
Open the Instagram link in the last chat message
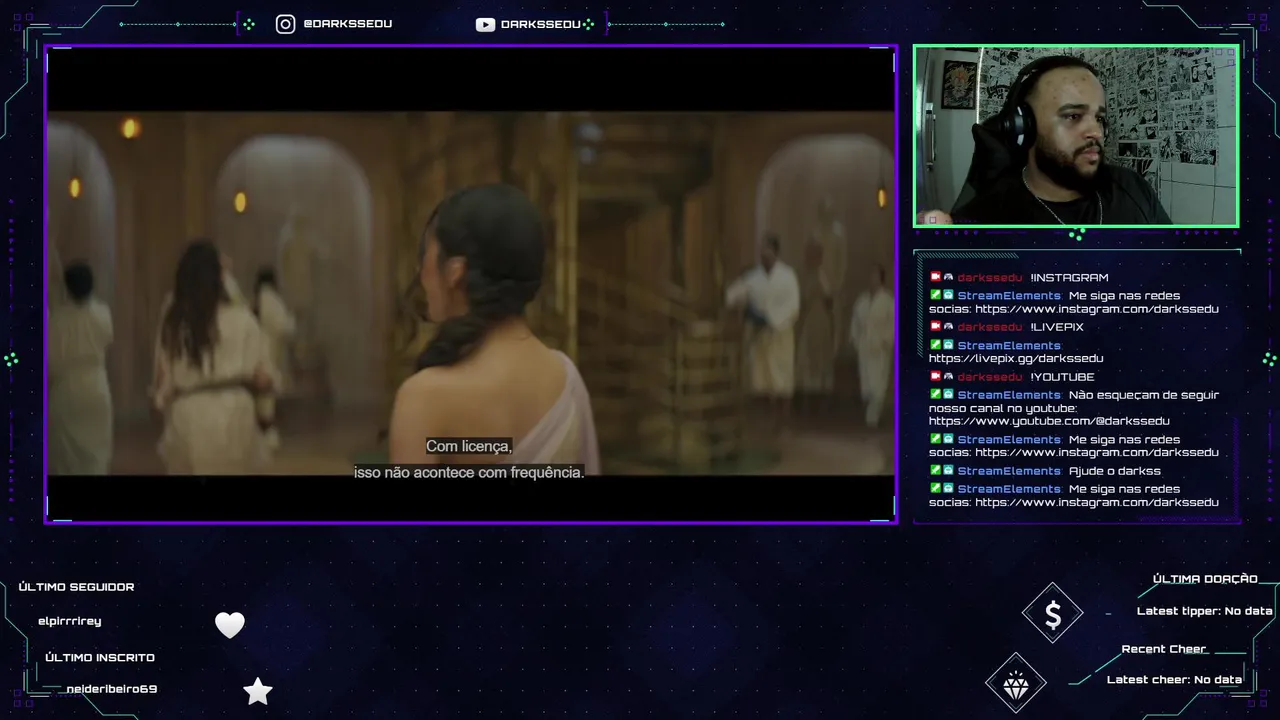[1097, 502]
